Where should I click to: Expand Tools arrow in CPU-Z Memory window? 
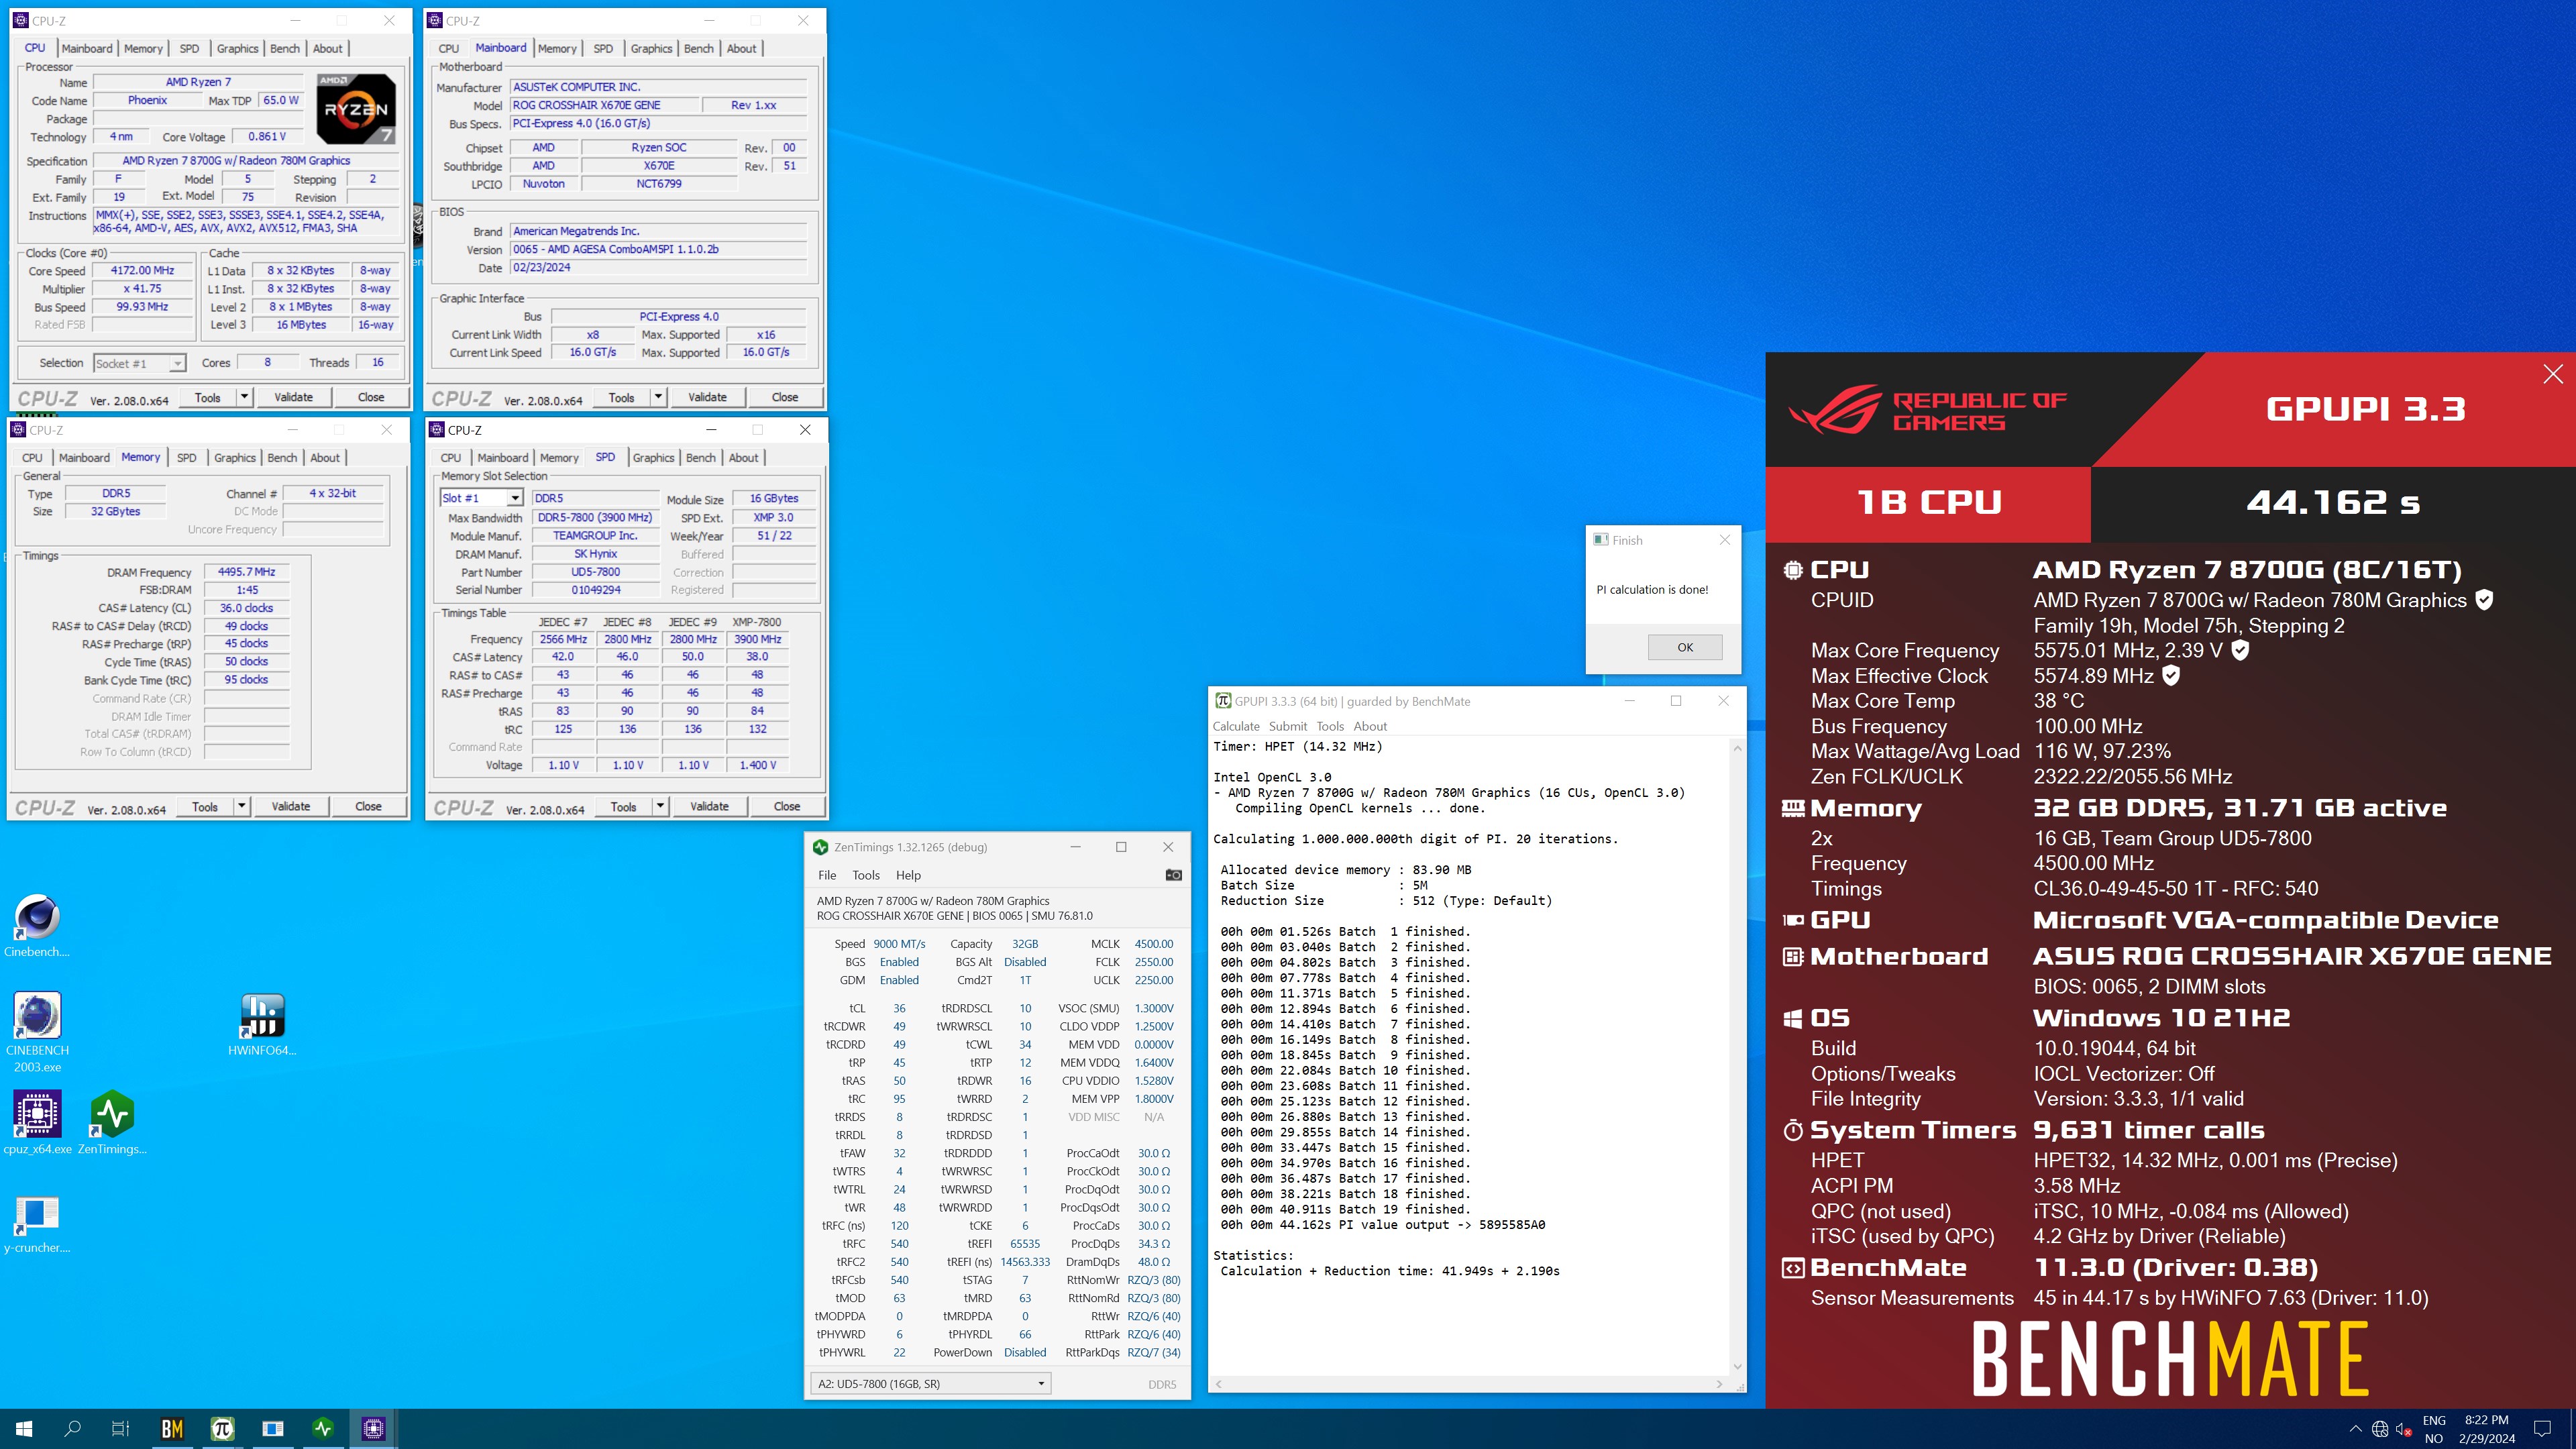pos(241,806)
